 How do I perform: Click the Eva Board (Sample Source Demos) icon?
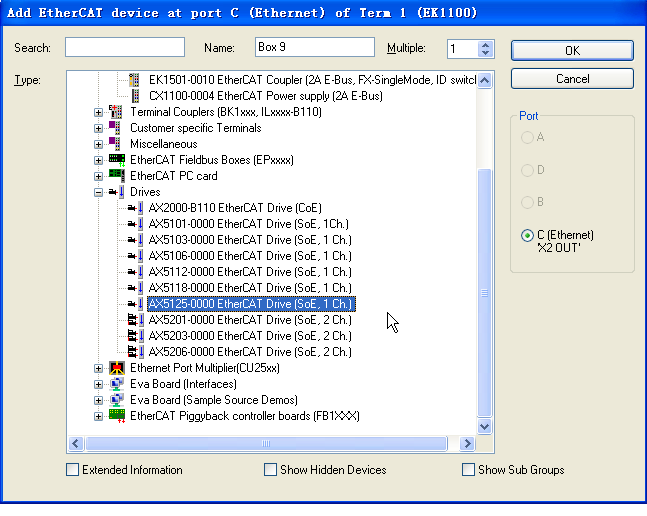click(x=117, y=400)
